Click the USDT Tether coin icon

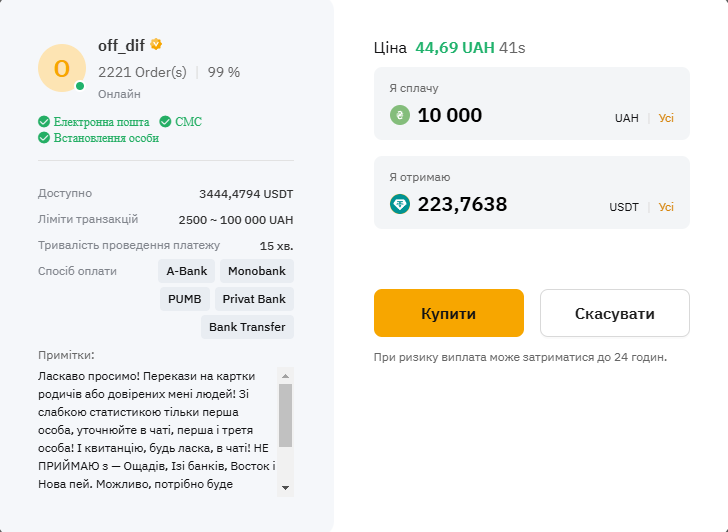pos(400,204)
